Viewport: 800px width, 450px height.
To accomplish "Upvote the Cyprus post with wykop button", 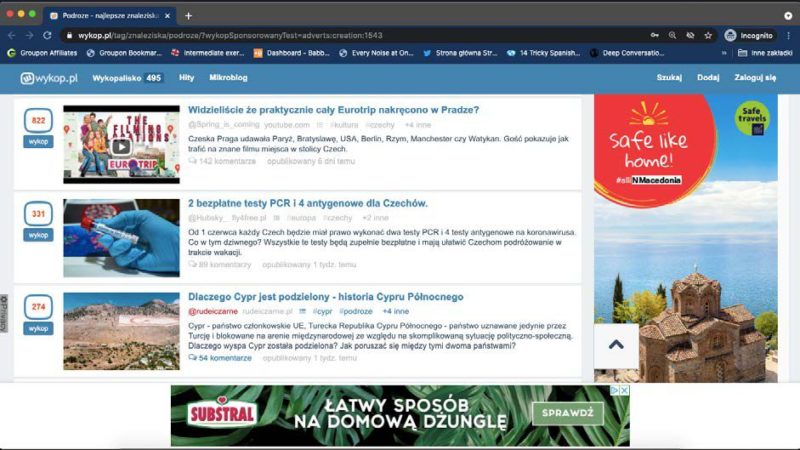I will tap(38, 327).
